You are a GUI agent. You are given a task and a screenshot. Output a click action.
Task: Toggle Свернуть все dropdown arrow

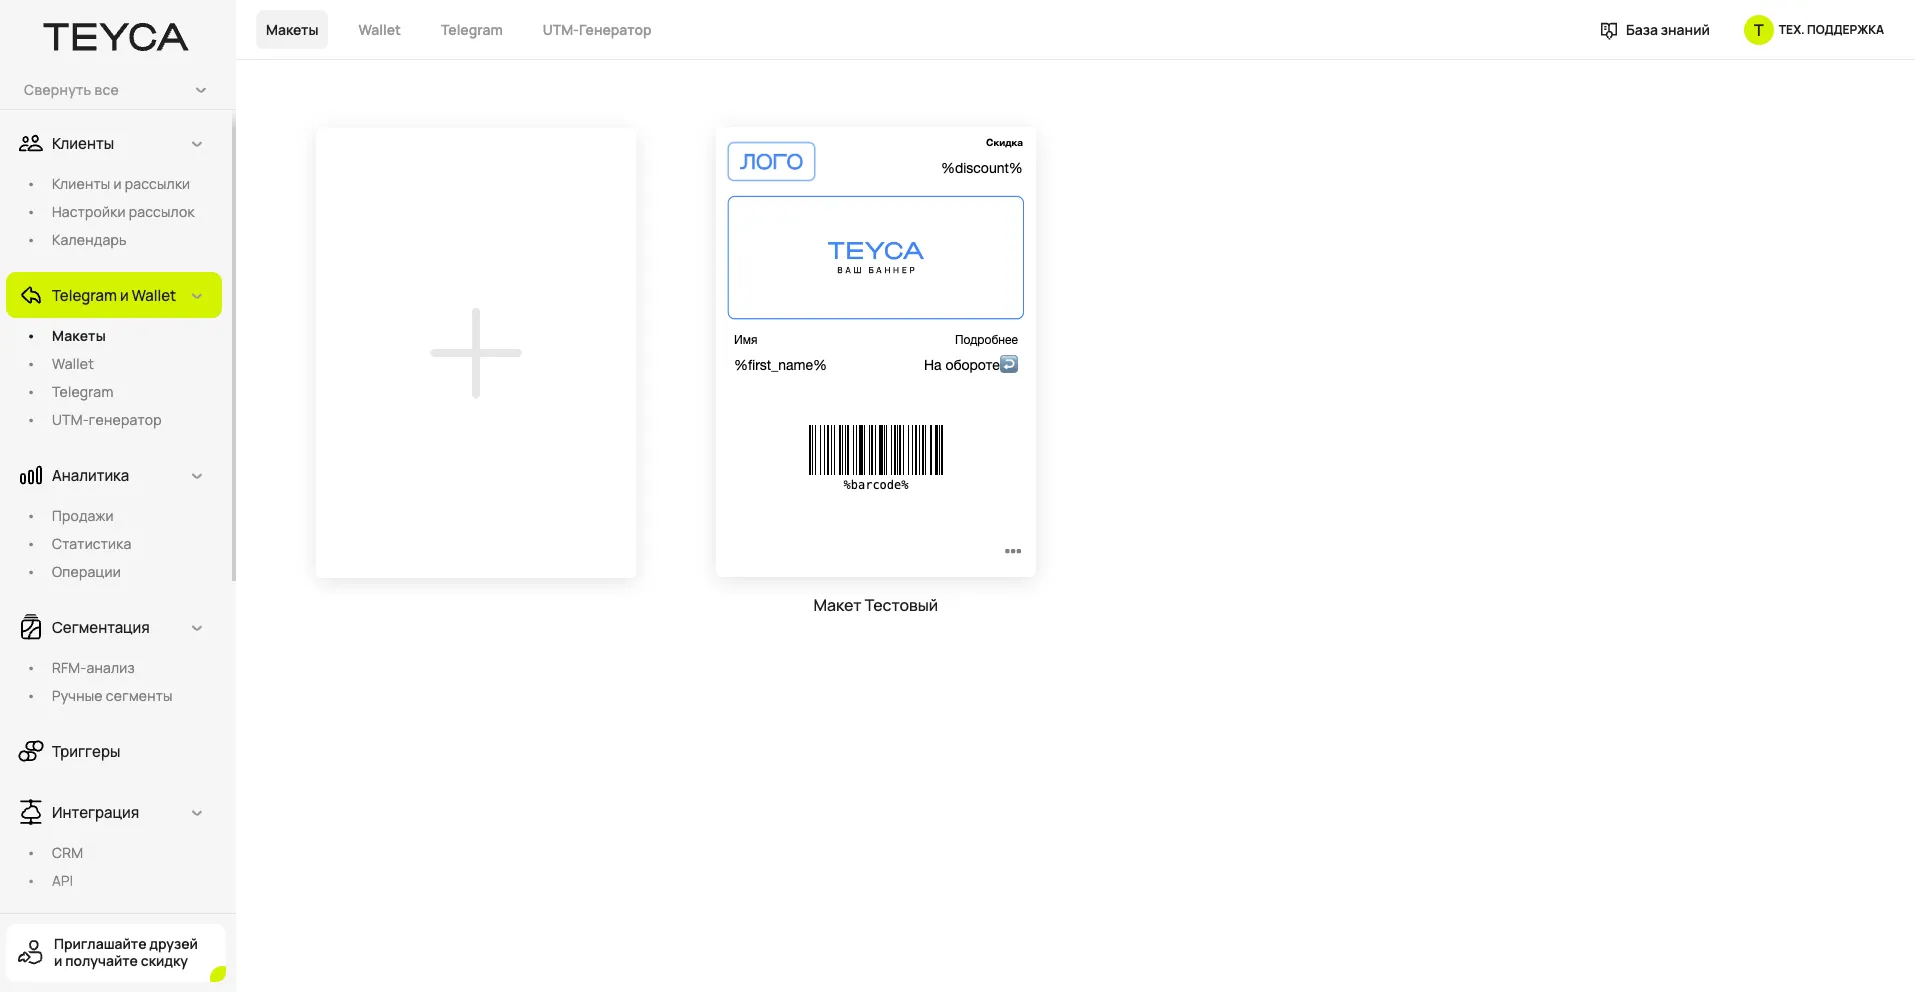click(201, 90)
